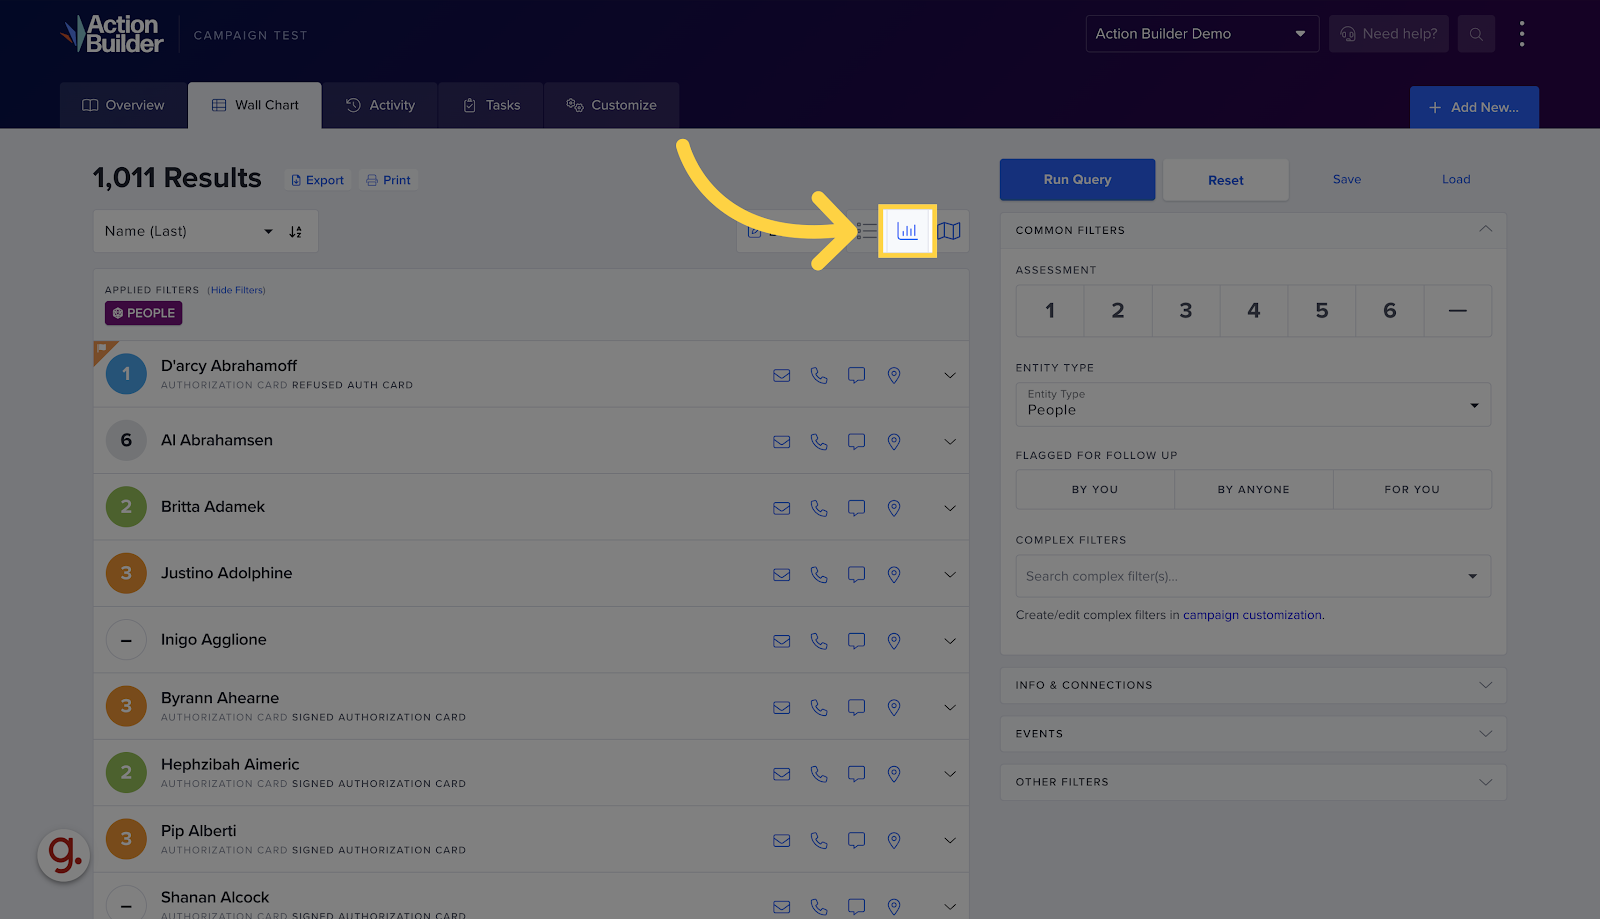Expand the Other Filters section
1600x919 pixels.
tap(1253, 782)
